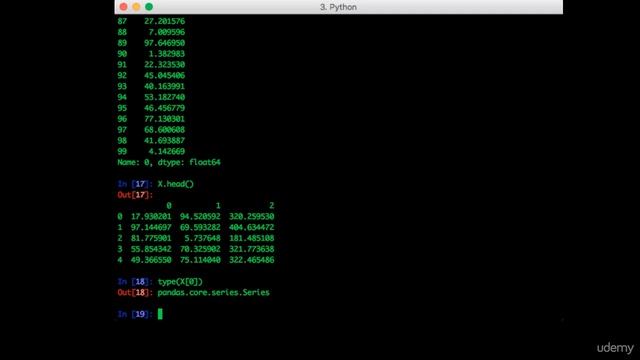Place cursor at the In [19] prompt
The width and height of the screenshot is (640, 360).
pyautogui.click(x=160, y=314)
